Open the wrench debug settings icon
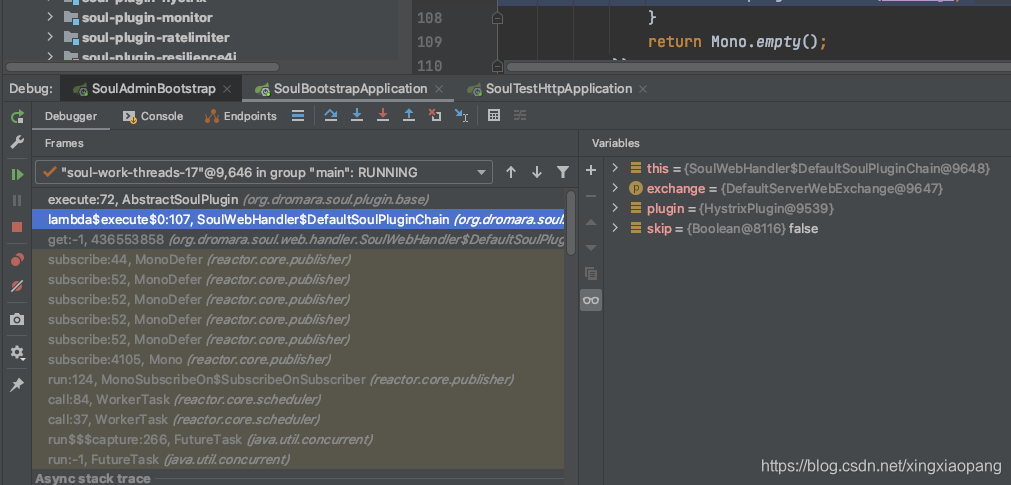 pos(17,143)
